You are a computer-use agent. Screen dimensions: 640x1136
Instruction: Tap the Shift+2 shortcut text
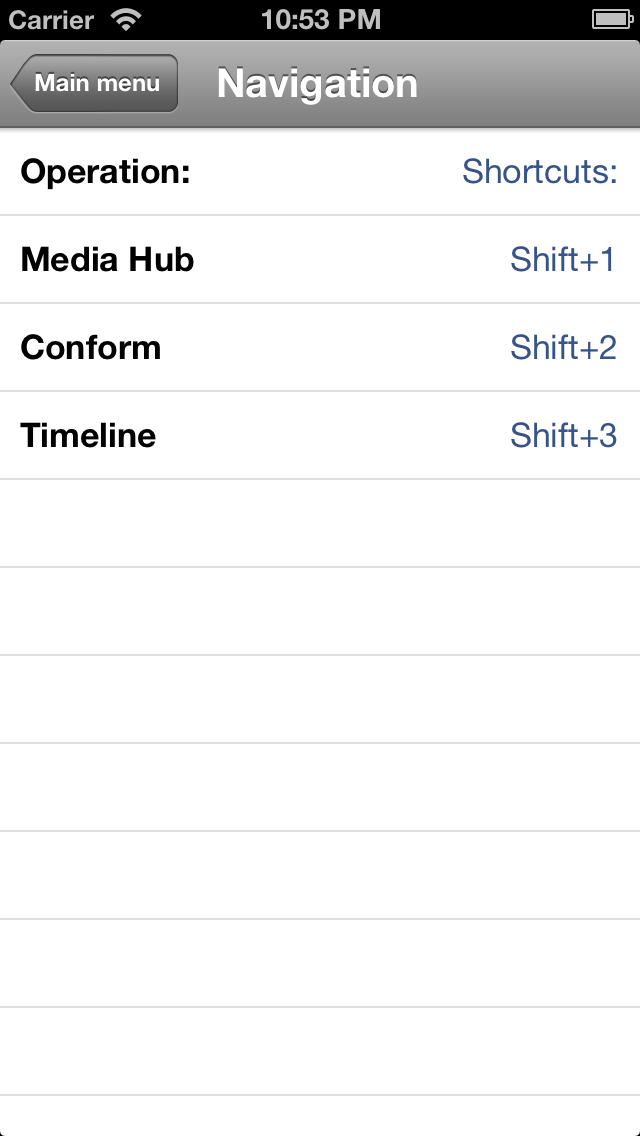pos(563,348)
